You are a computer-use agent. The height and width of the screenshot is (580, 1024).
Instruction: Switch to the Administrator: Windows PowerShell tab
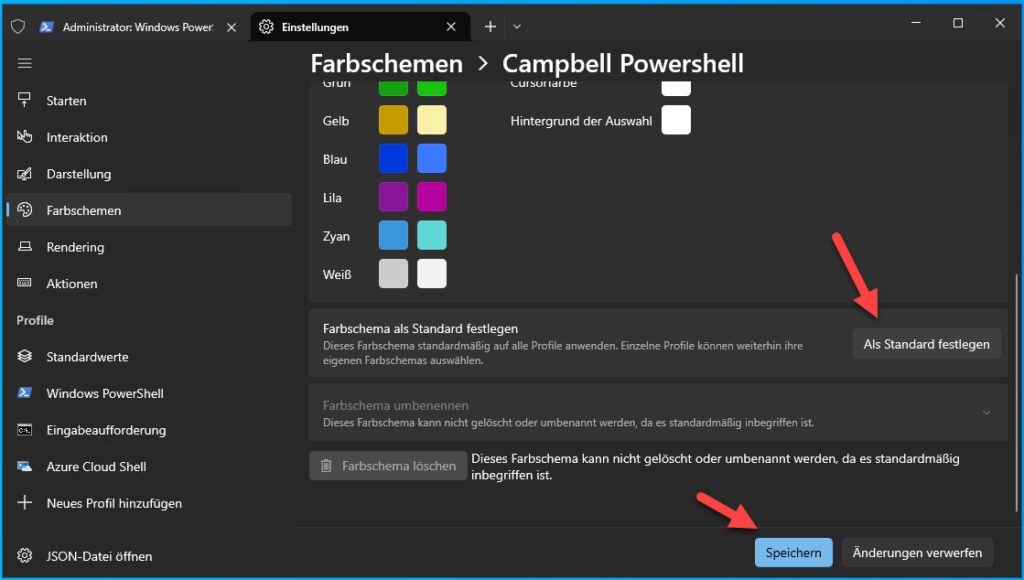tap(138, 27)
